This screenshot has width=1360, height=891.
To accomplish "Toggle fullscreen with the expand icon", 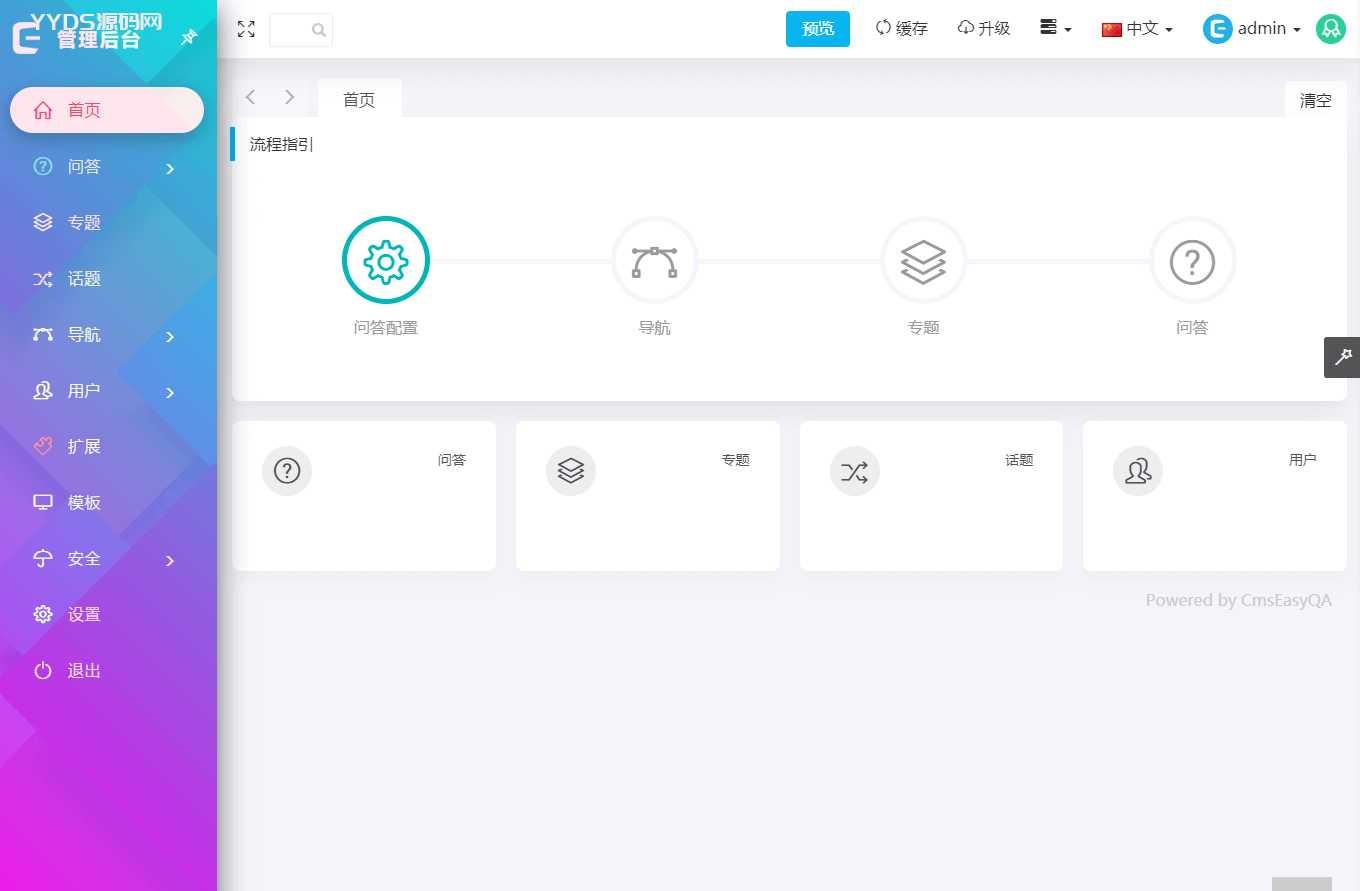I will point(246,29).
